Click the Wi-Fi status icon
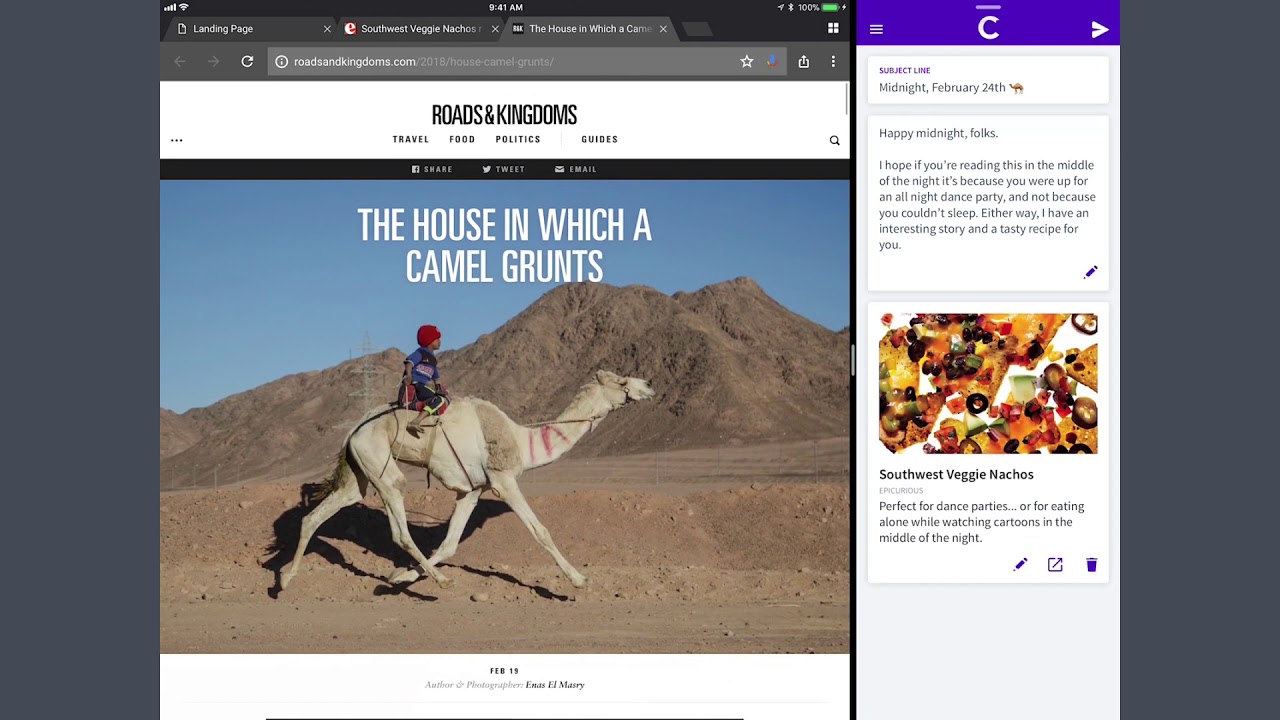Screen dimensions: 1280x720 (x=183, y=7)
